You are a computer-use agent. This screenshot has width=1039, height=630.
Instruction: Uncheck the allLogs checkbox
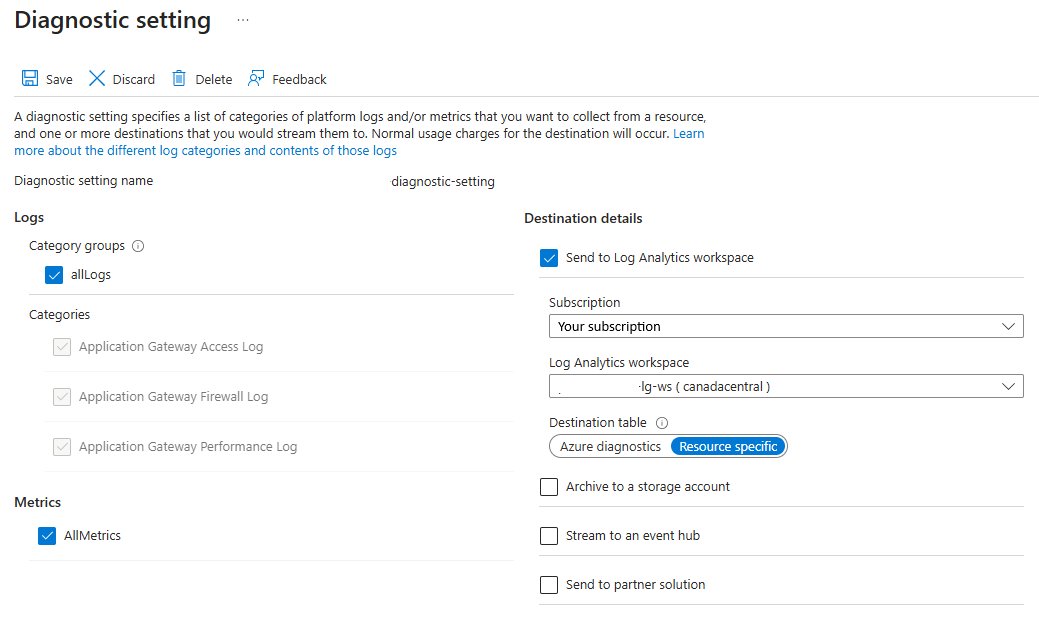pyautogui.click(x=54, y=275)
